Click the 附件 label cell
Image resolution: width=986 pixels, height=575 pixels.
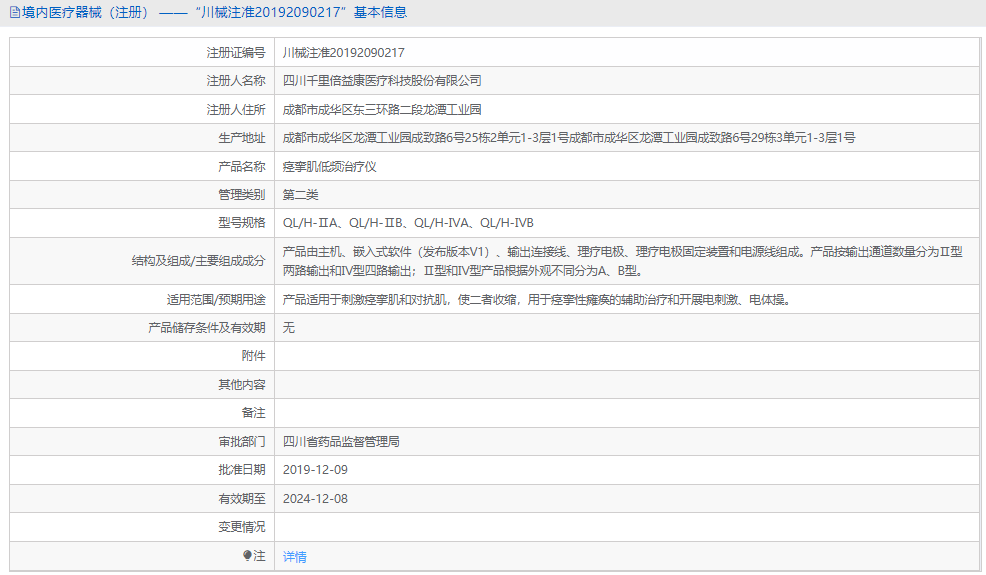coord(142,356)
